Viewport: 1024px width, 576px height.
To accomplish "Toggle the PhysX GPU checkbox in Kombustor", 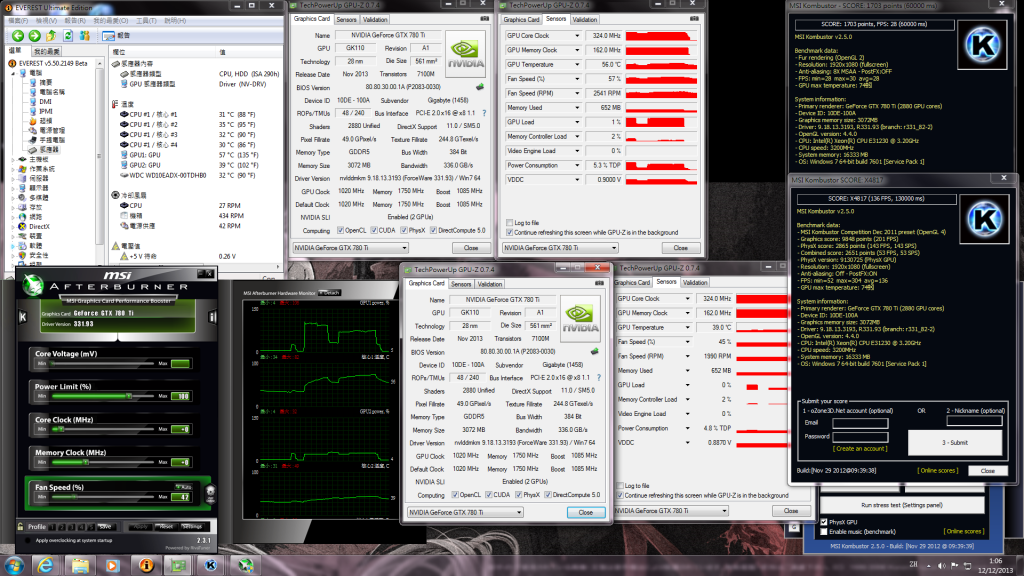I will point(823,521).
